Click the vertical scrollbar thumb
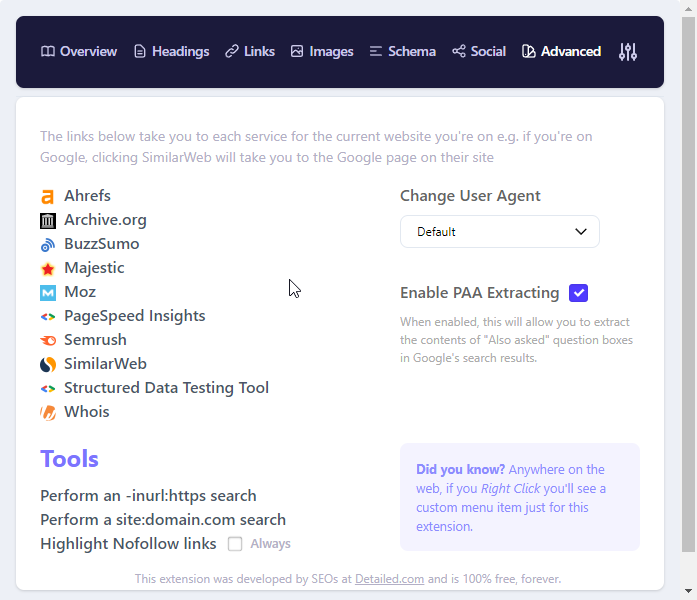Image resolution: width=697 pixels, height=600 pixels. click(x=688, y=285)
